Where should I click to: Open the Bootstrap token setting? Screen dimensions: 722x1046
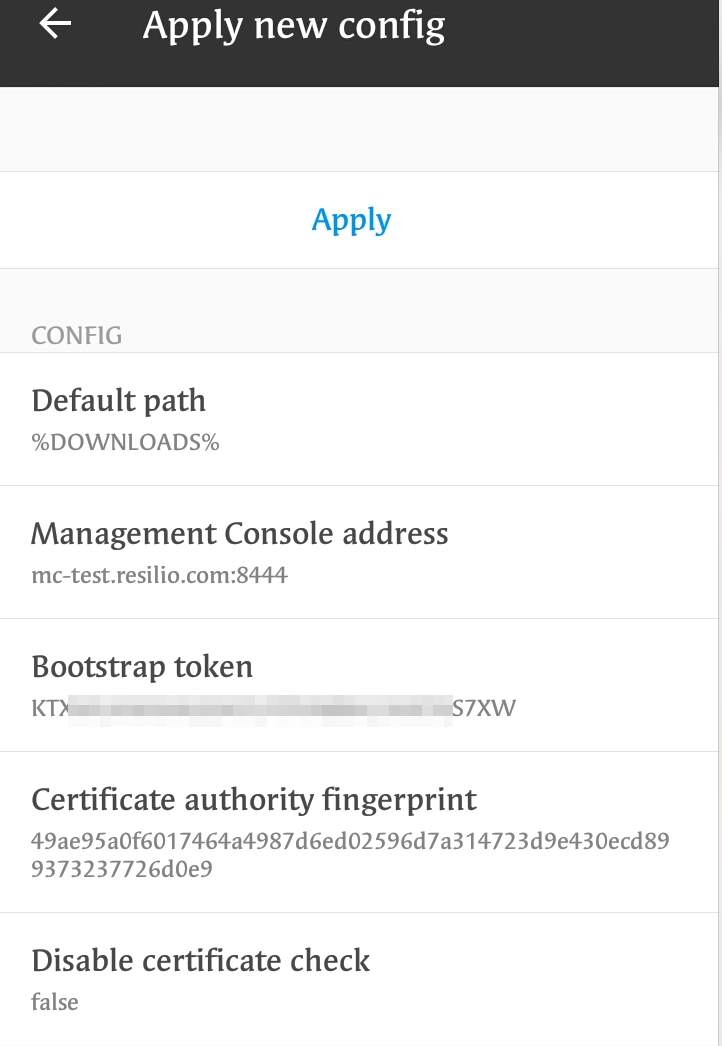(142, 666)
